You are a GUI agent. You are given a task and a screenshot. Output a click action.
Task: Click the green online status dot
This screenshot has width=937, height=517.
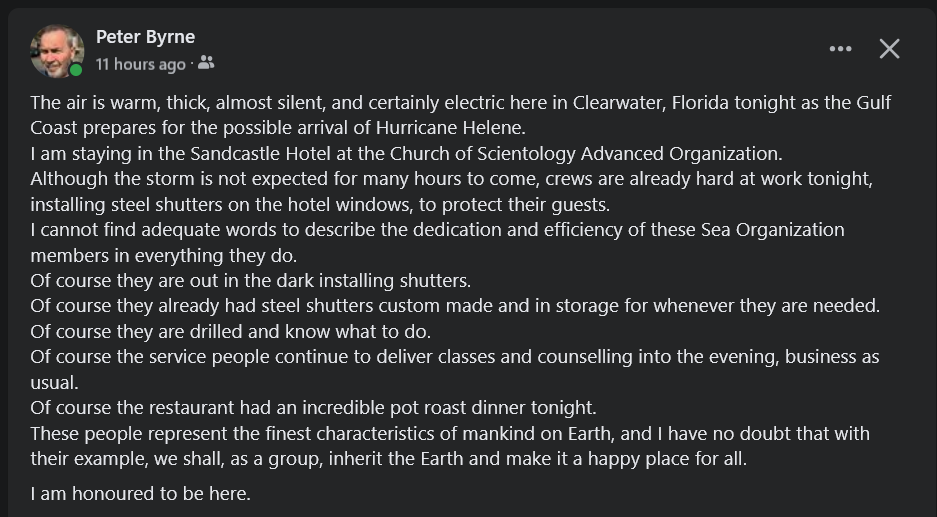pos(76,70)
